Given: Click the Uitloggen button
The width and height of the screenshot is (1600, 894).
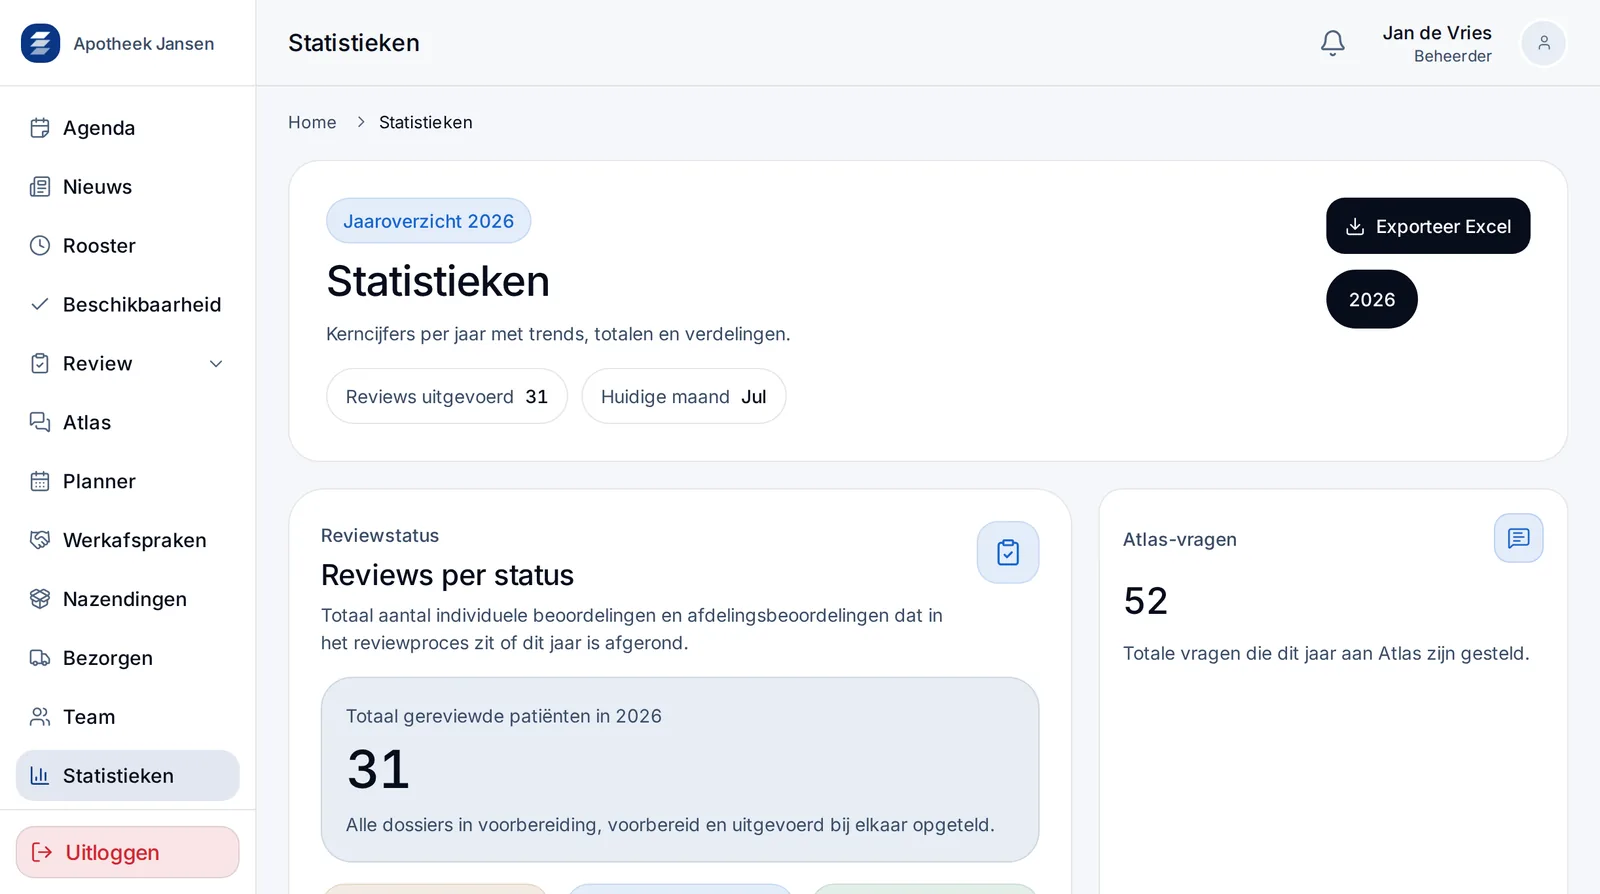Looking at the screenshot, I should tap(128, 852).
